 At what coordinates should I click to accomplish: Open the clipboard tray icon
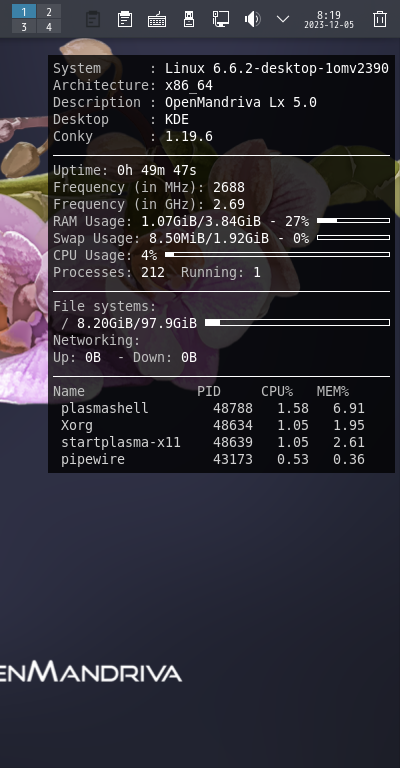pyautogui.click(x=93, y=20)
